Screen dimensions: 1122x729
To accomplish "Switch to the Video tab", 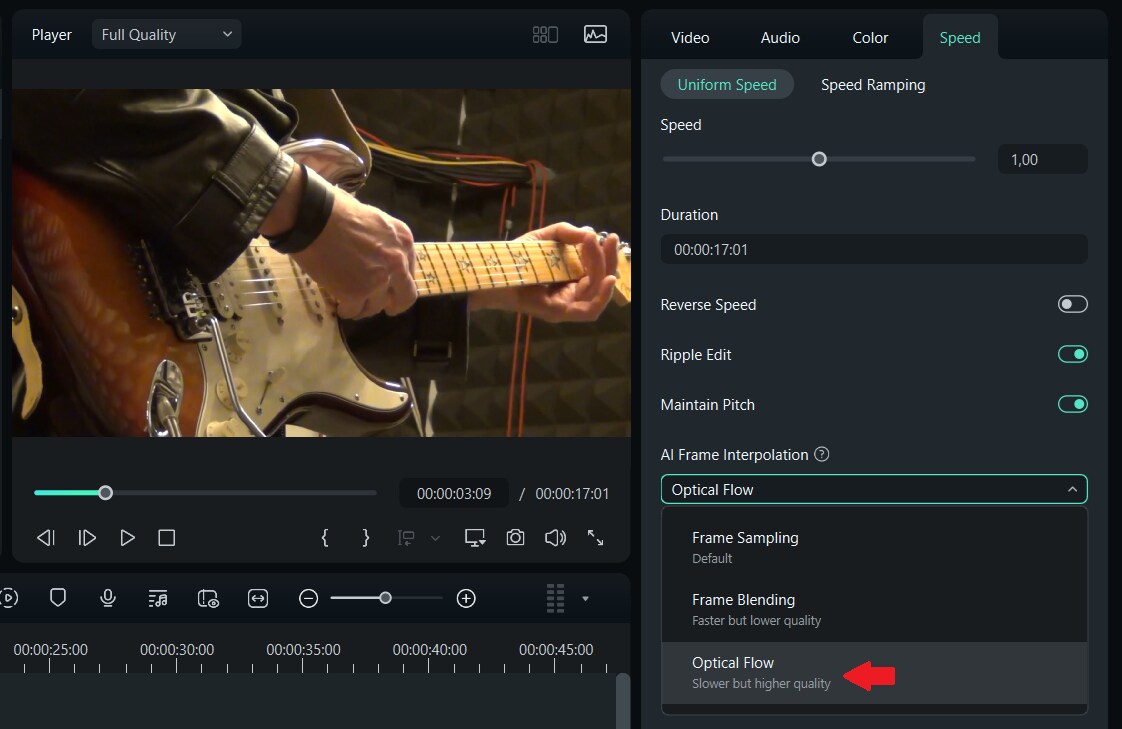I will 690,38.
